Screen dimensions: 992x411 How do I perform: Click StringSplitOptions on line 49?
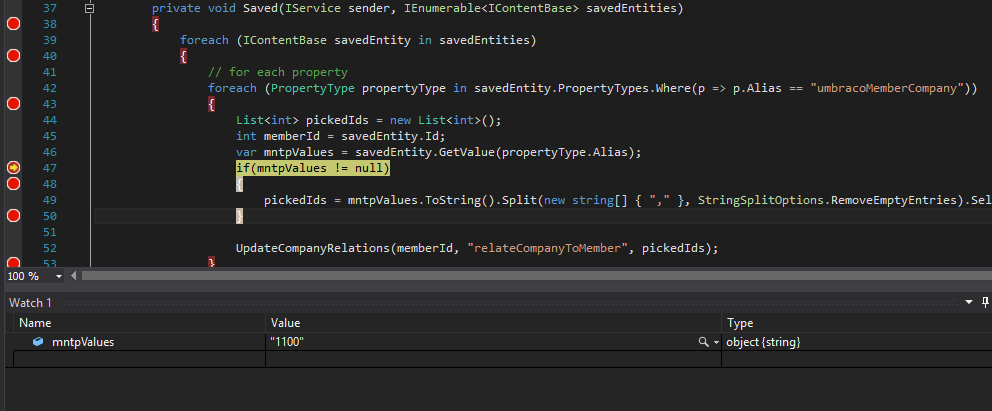click(760, 200)
